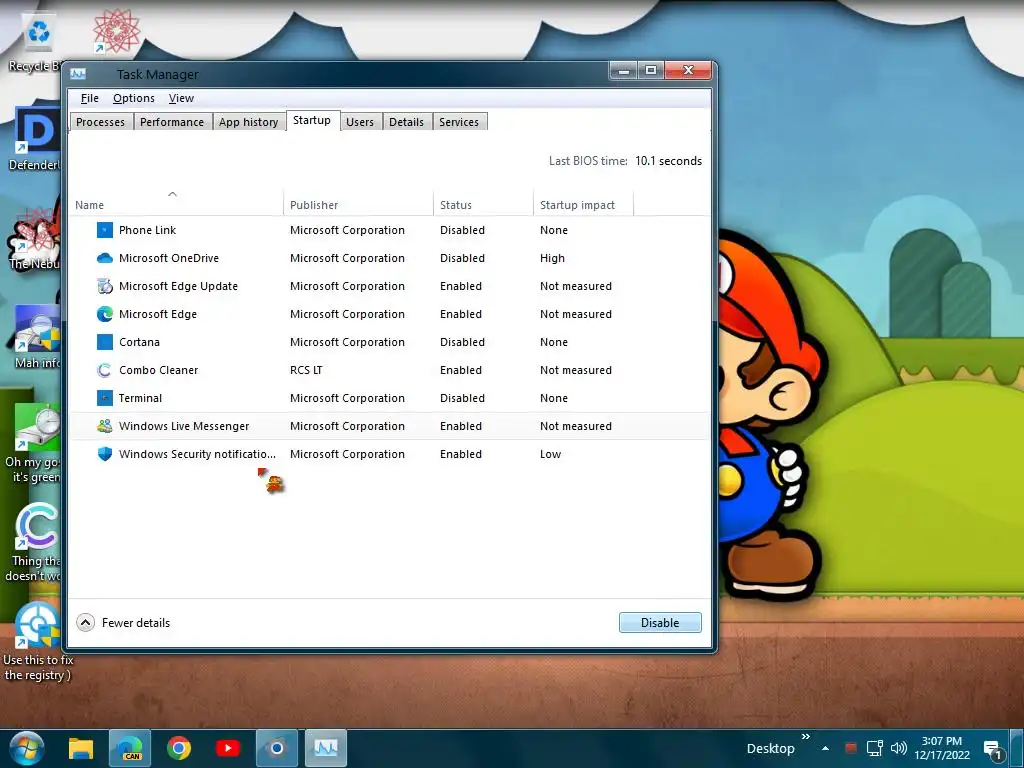The image size is (1024, 768).
Task: Select the Oh my gosh it's green shortcut
Action: click(36, 444)
